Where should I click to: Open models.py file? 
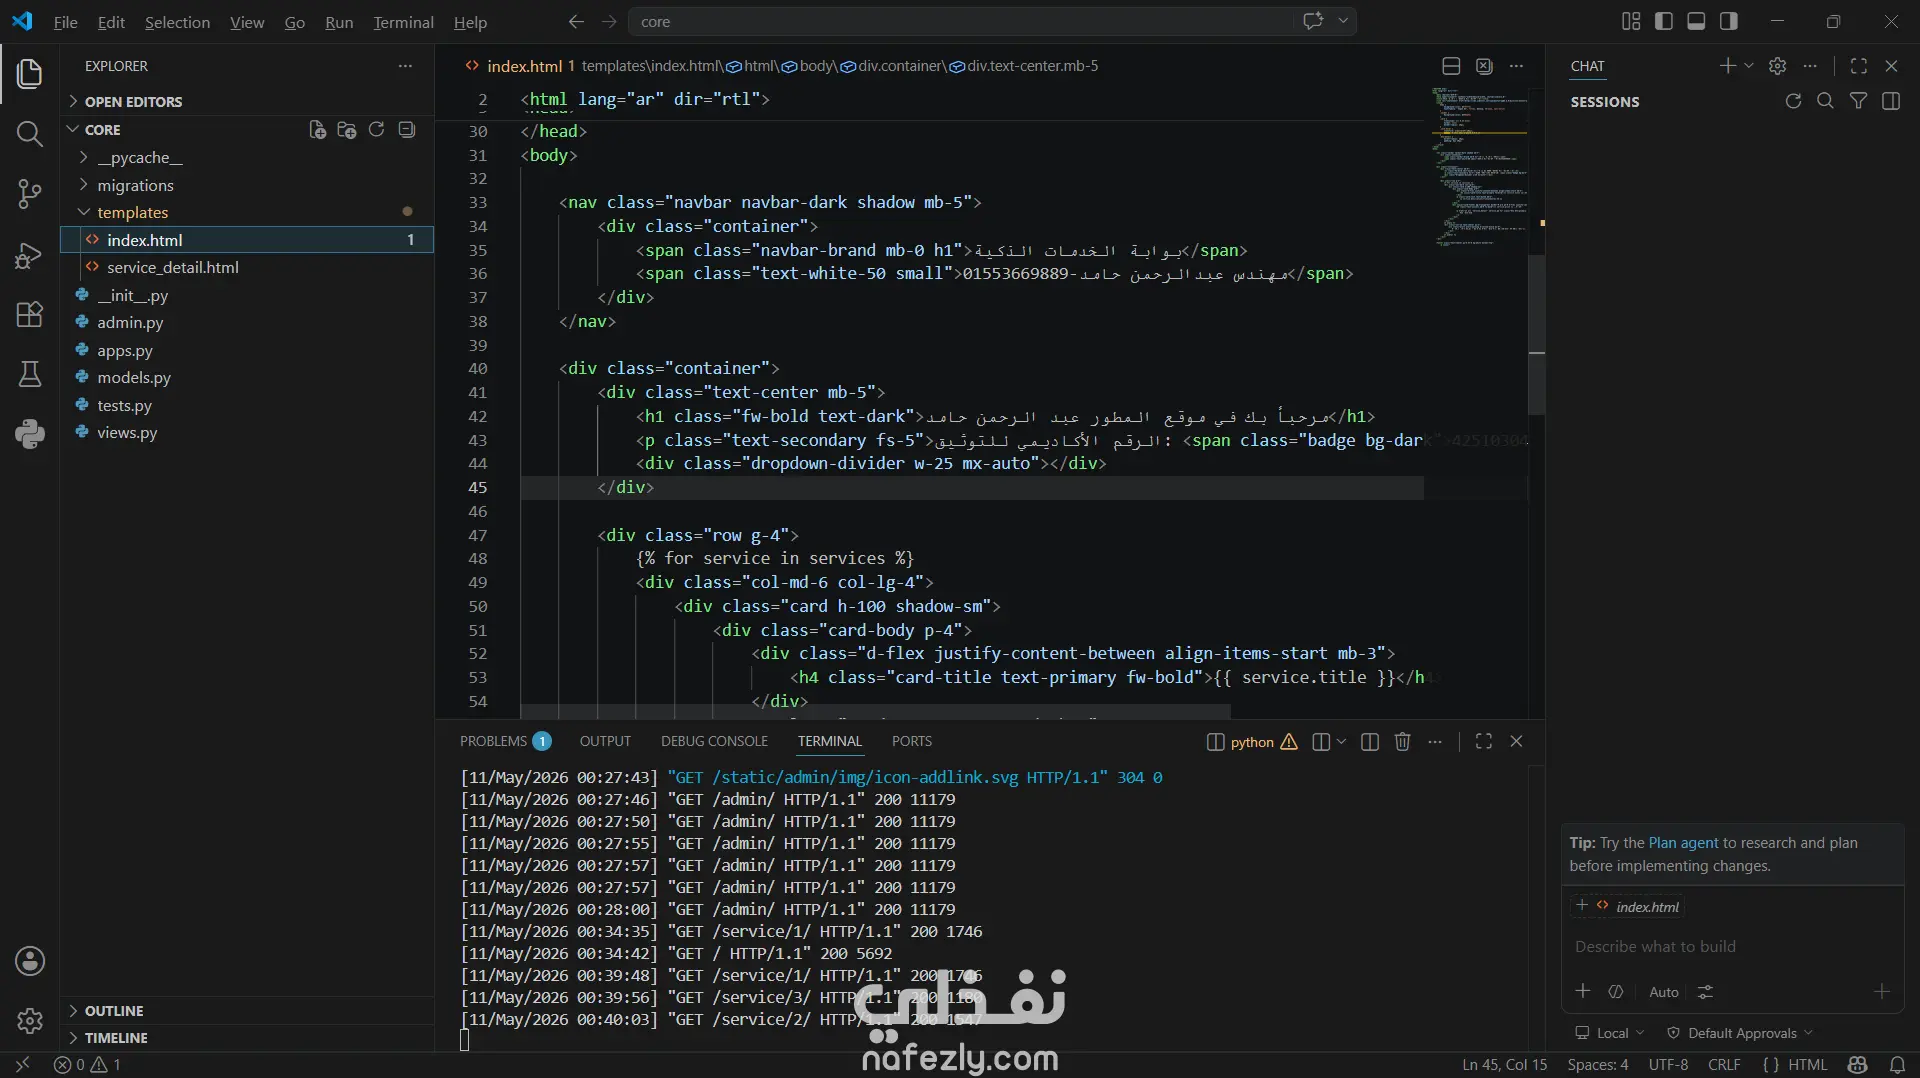[134, 378]
